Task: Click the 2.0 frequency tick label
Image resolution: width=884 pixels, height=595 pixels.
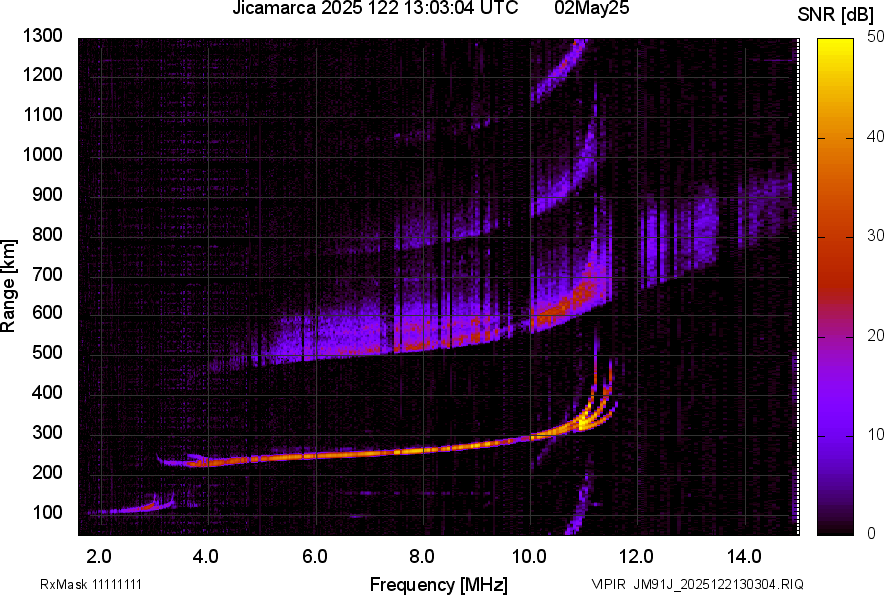Action: pyautogui.click(x=99, y=557)
